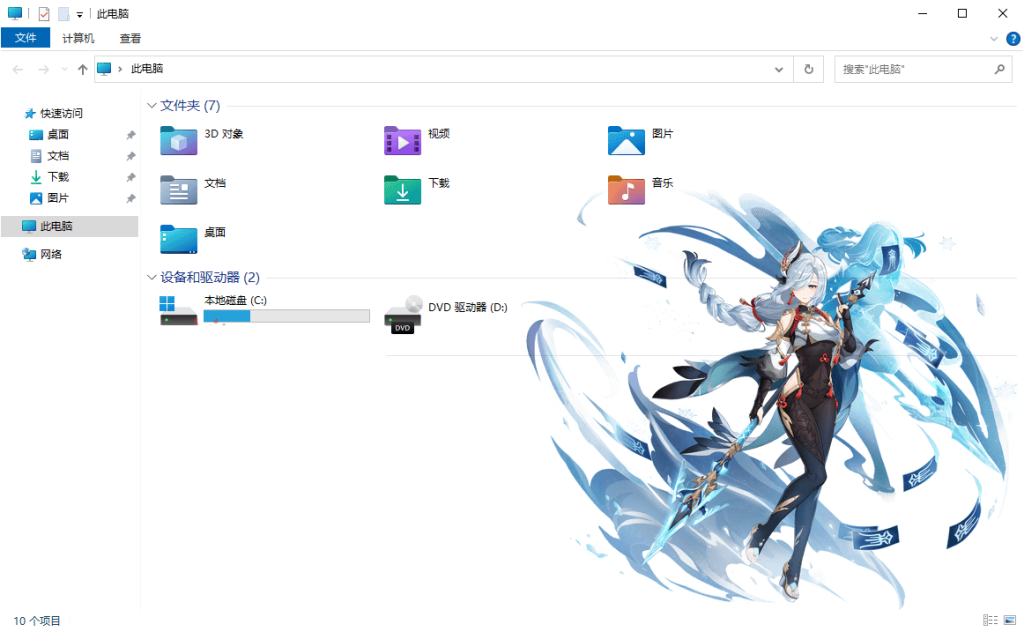Click the refresh icon beside the address bar
The height and width of the screenshot is (632, 1024).
[x=808, y=69]
